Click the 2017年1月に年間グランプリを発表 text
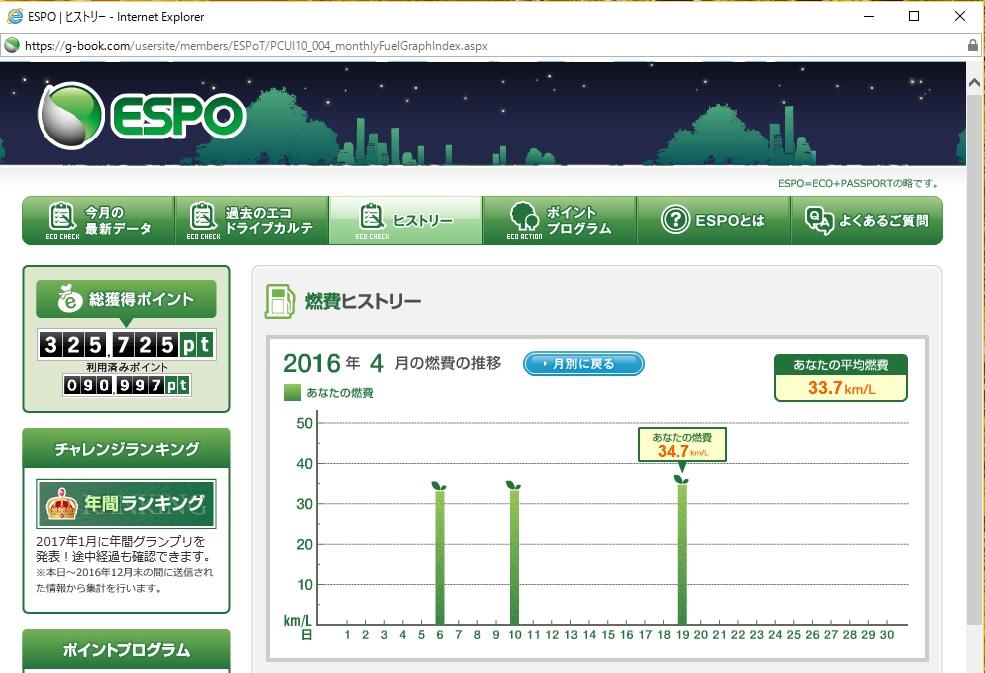The image size is (985, 673). point(124,549)
